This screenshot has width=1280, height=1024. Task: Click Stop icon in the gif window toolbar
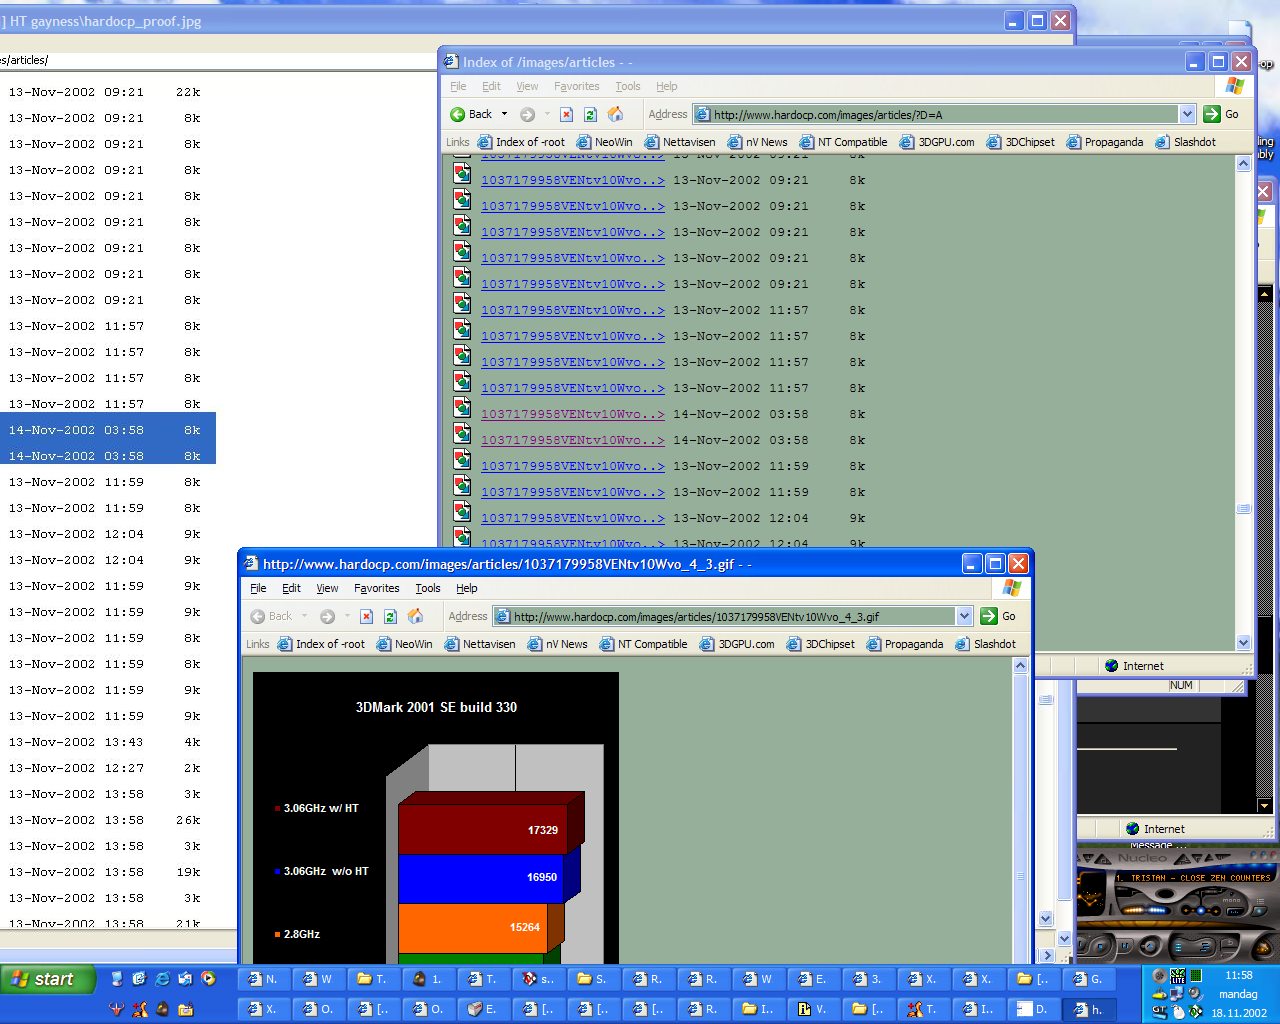tap(366, 616)
